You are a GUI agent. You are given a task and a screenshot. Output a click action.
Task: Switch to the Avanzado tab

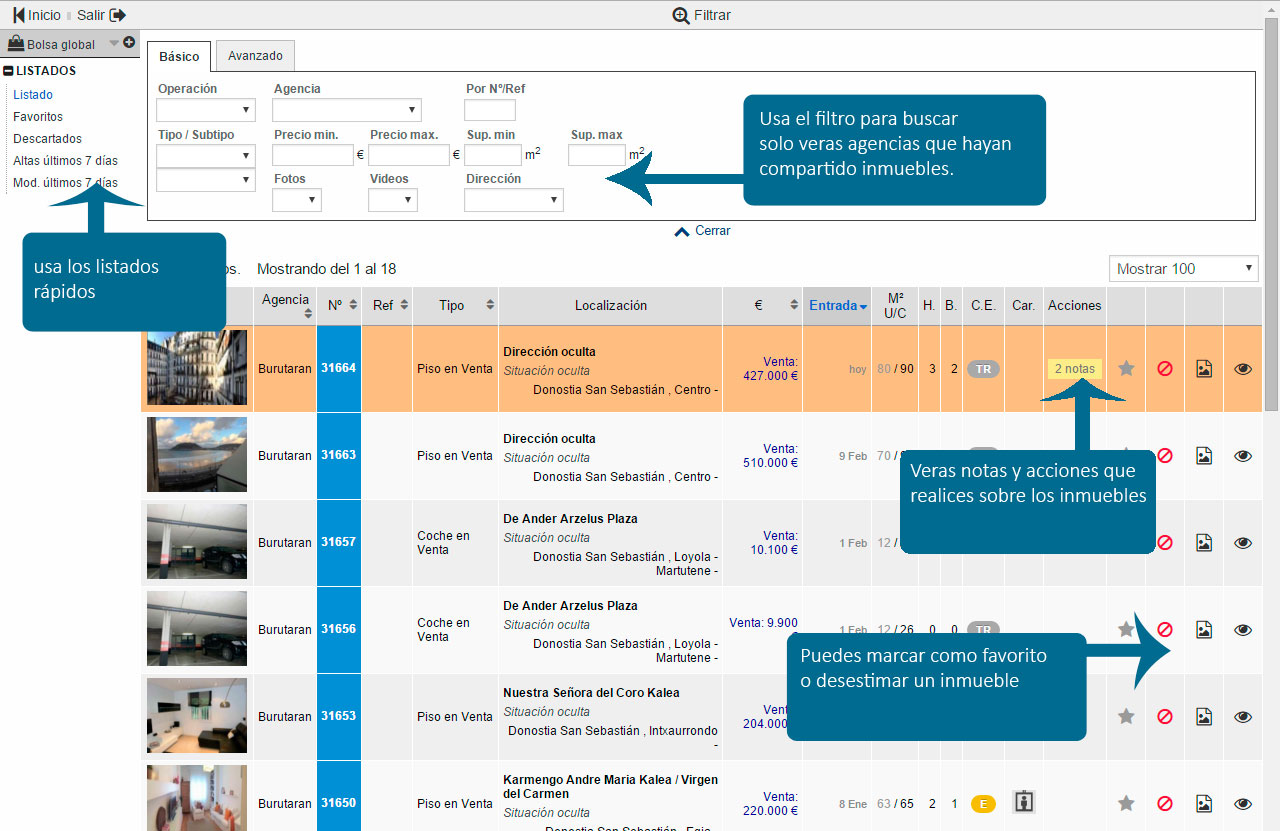pos(255,56)
